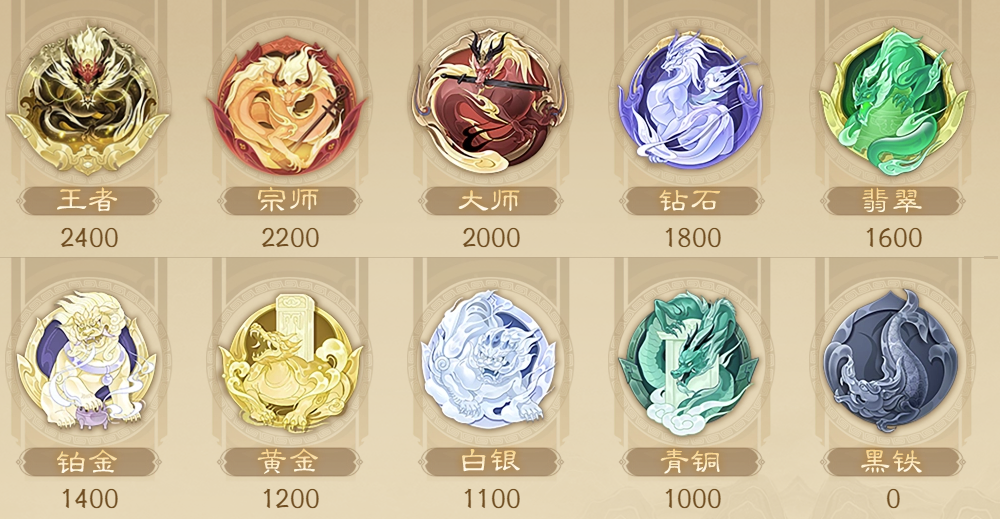Click the 宗师 orange dragon badge
The image size is (1000, 519).
pyautogui.click(x=290, y=104)
